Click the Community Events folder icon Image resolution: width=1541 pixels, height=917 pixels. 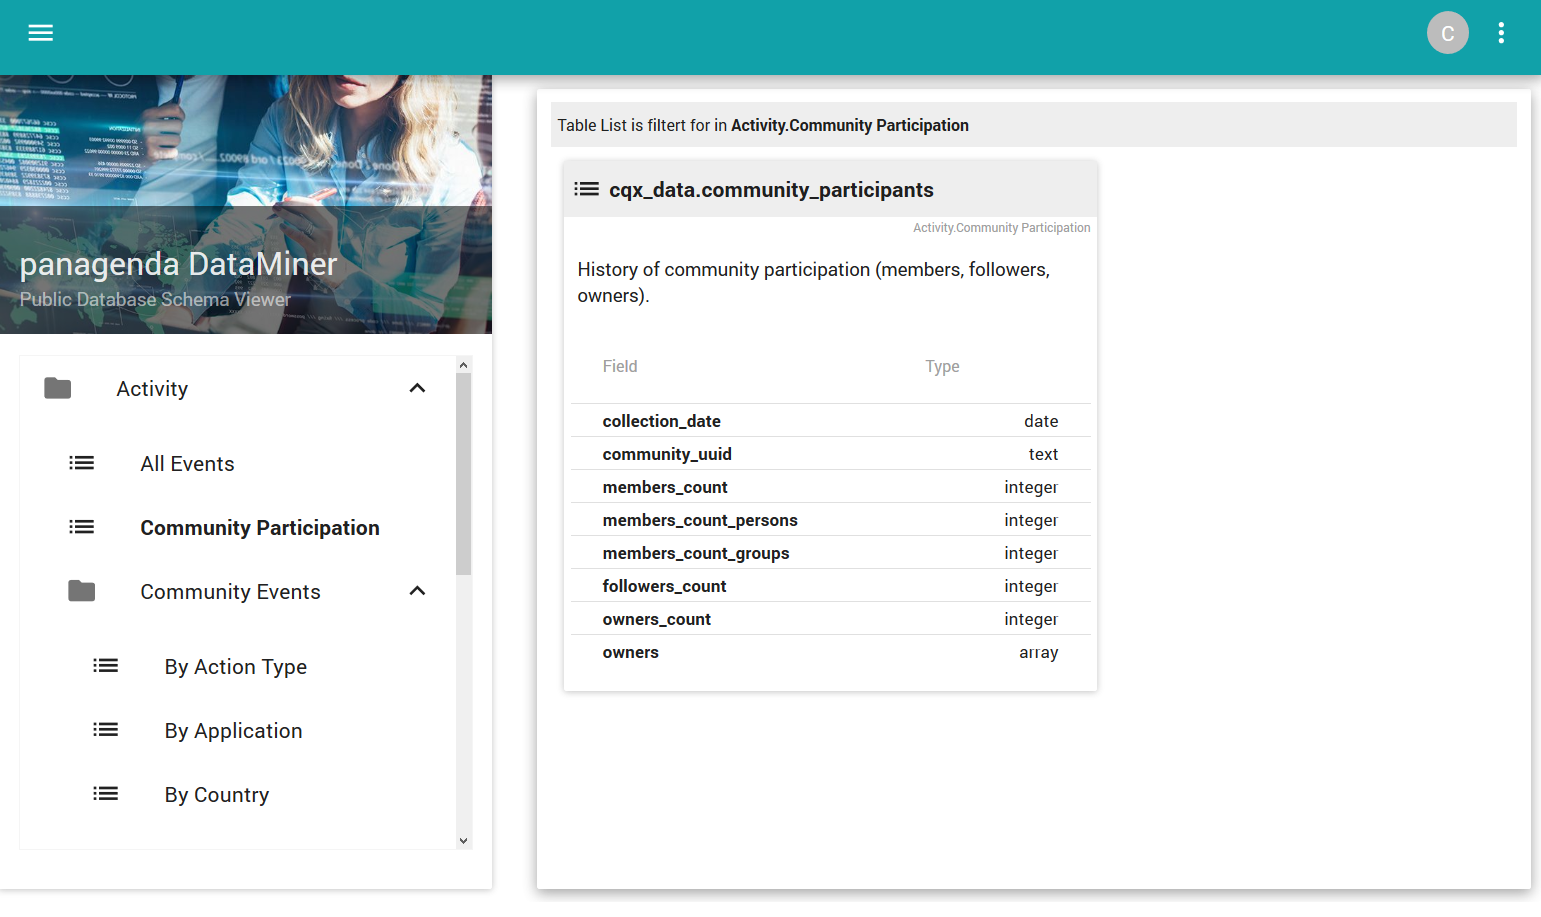point(82,591)
